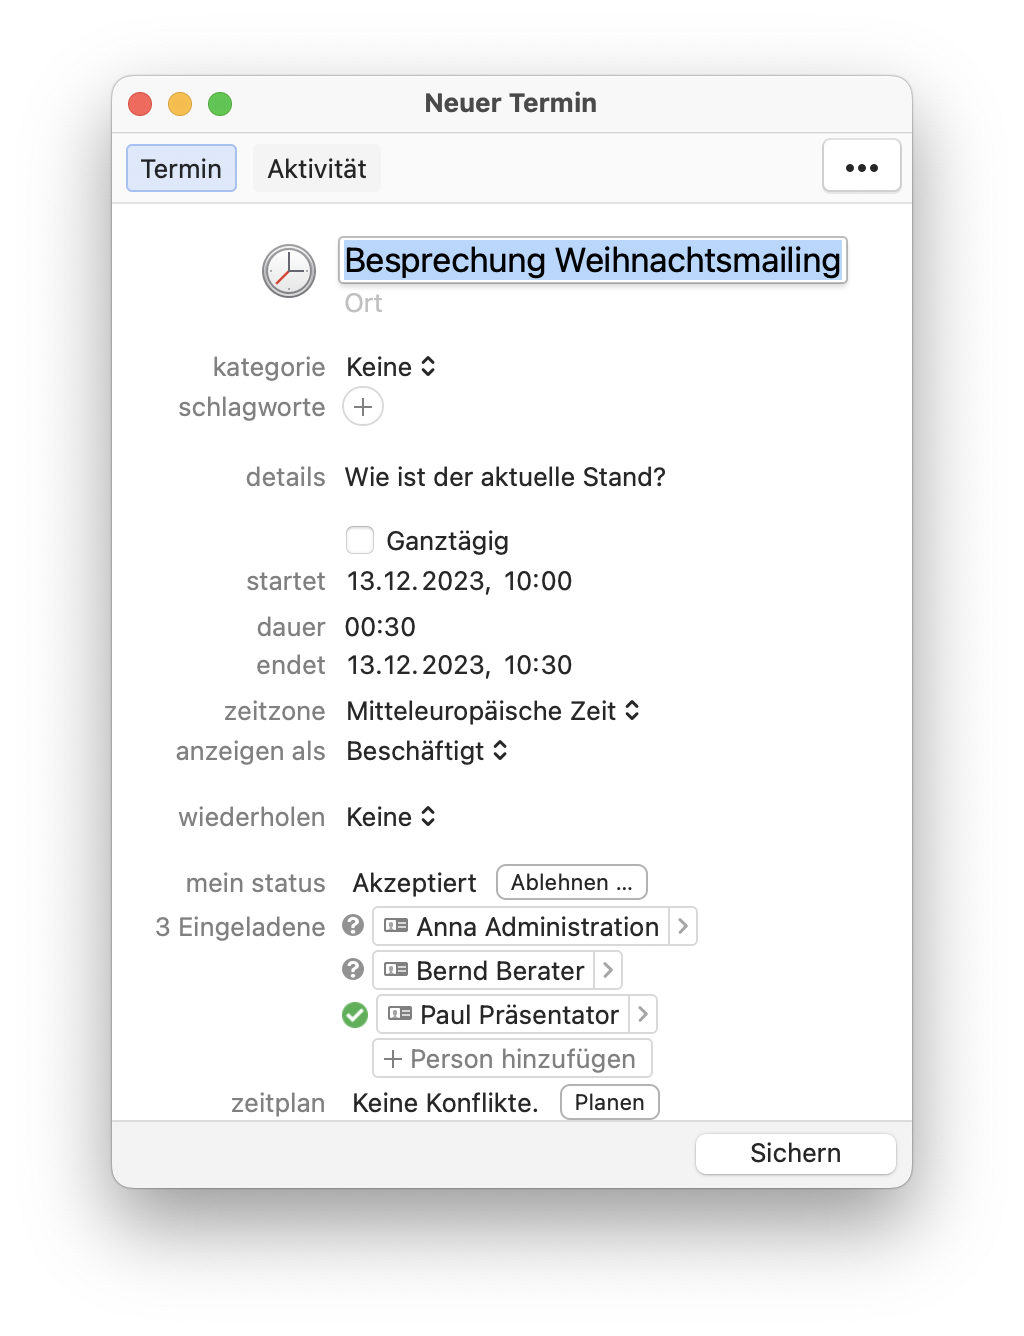Image resolution: width=1024 pixels, height=1336 pixels.
Task: Open the wiederholen Keine dropdown
Action: [391, 817]
